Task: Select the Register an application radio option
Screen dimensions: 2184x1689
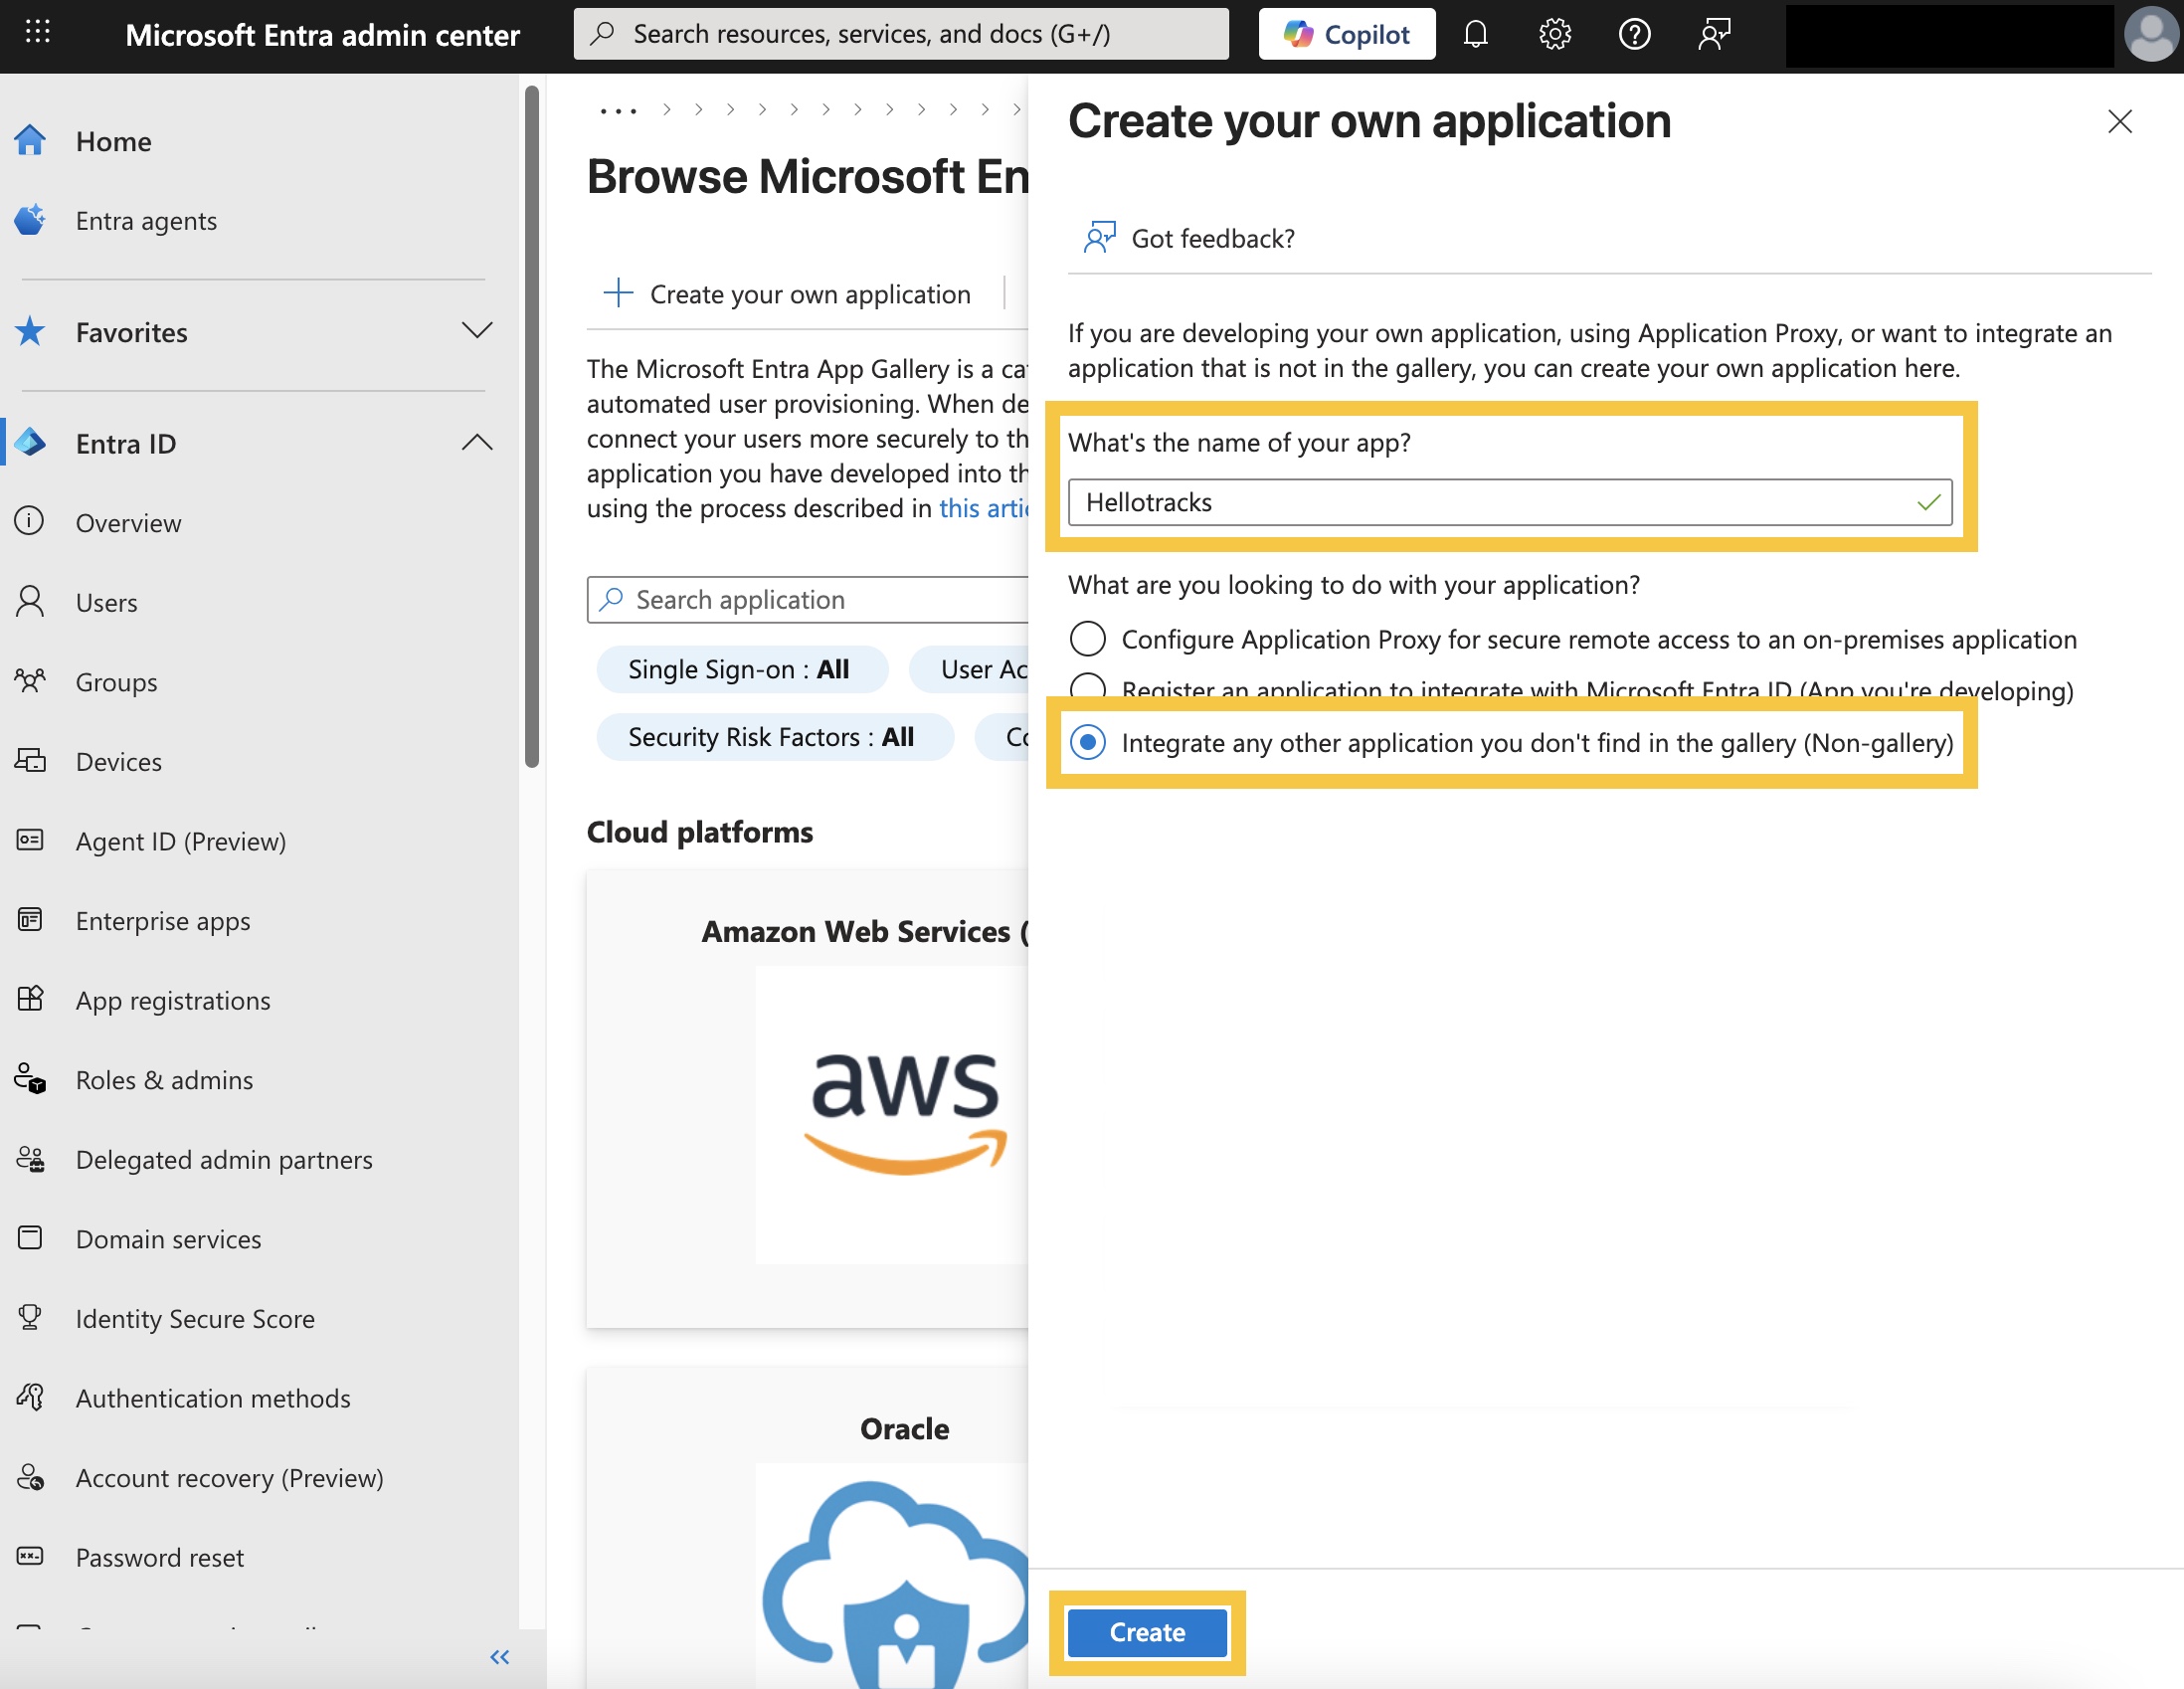Action: pyautogui.click(x=1088, y=685)
